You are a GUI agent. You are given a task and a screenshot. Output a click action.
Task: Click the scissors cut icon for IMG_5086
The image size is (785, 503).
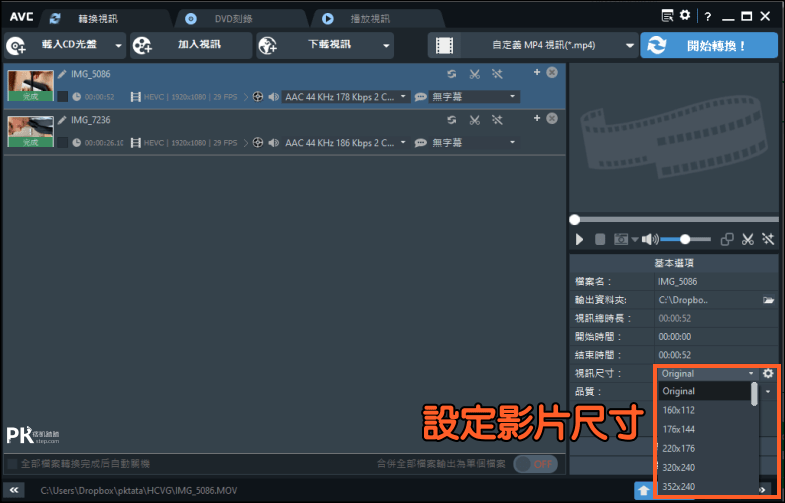pos(475,74)
